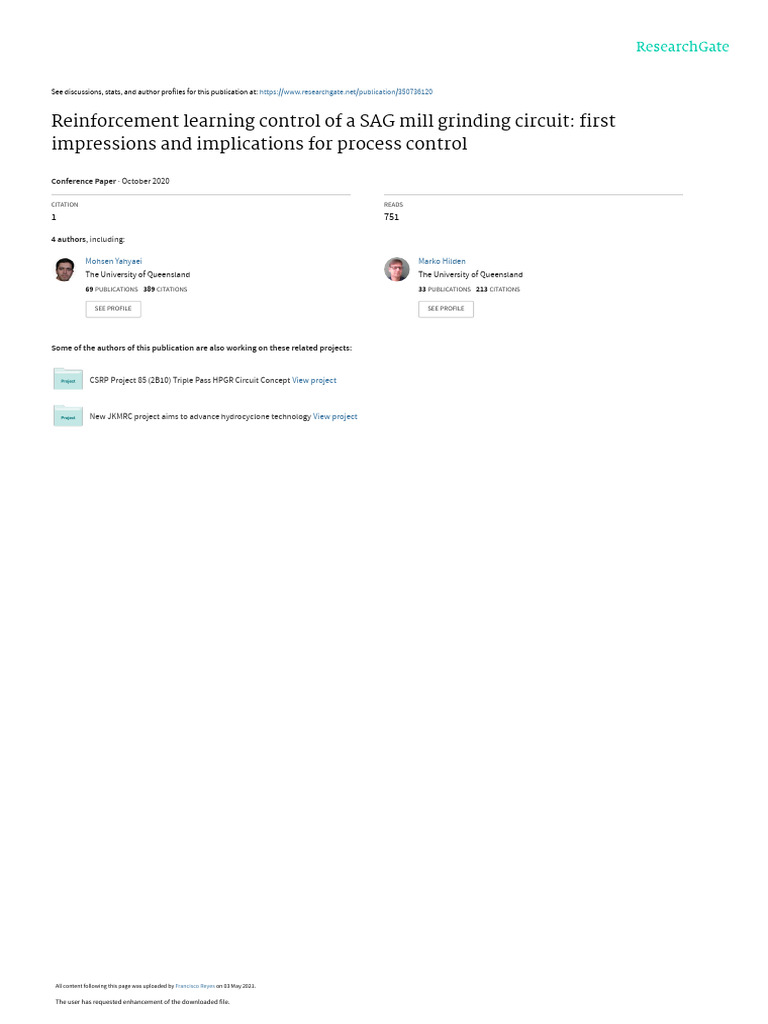Click the 69 publications count for Mohsen
This screenshot has height=1024, width=768.
112,289
